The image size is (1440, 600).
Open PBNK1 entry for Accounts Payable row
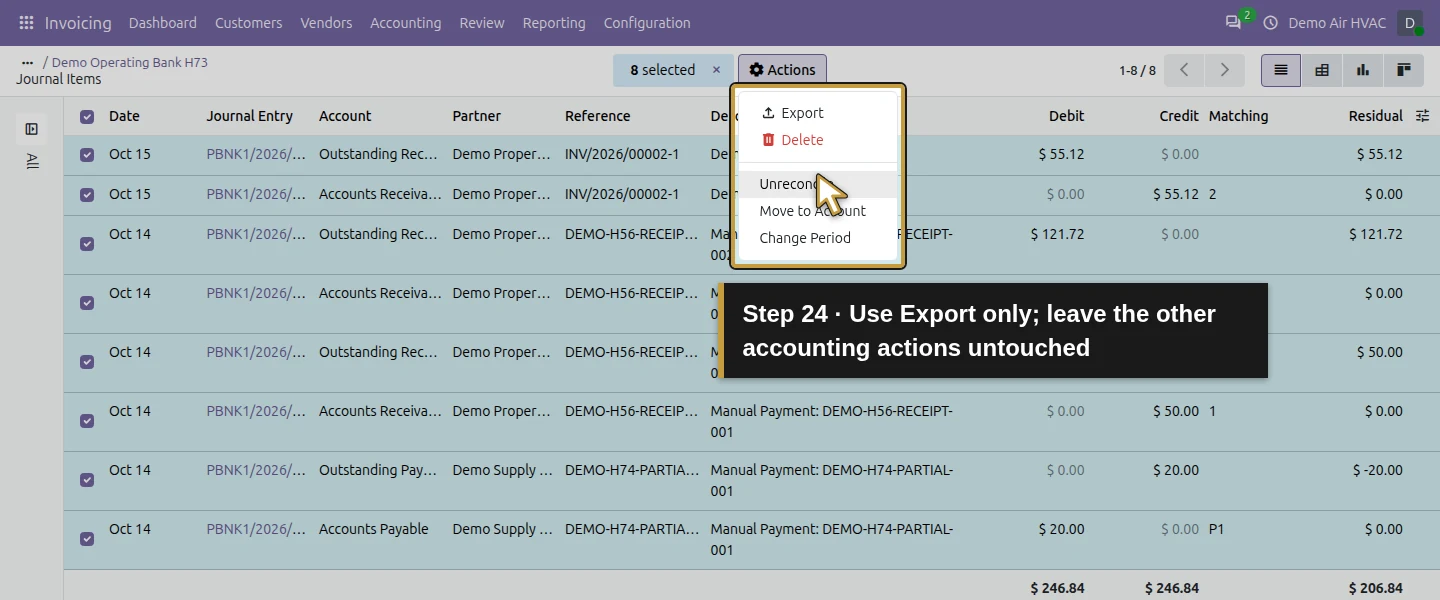(257, 529)
